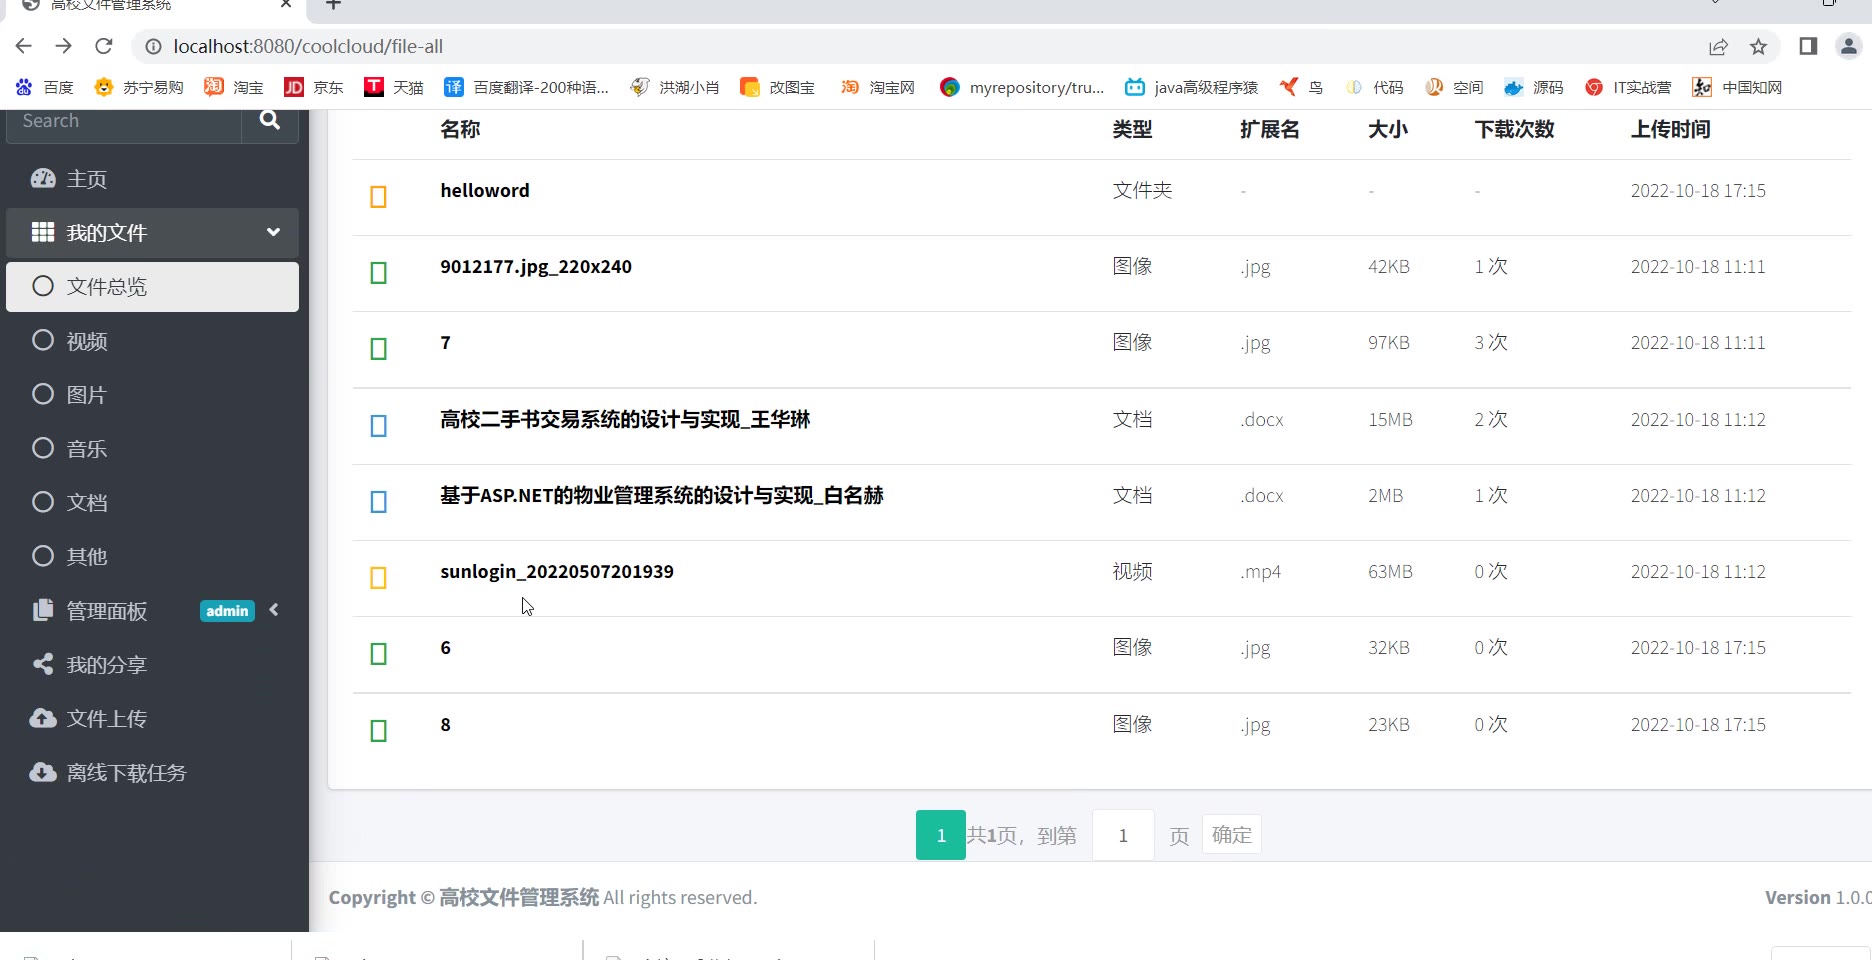Click the page number jump input
Screen dimensions: 1872x960
point(1123,835)
